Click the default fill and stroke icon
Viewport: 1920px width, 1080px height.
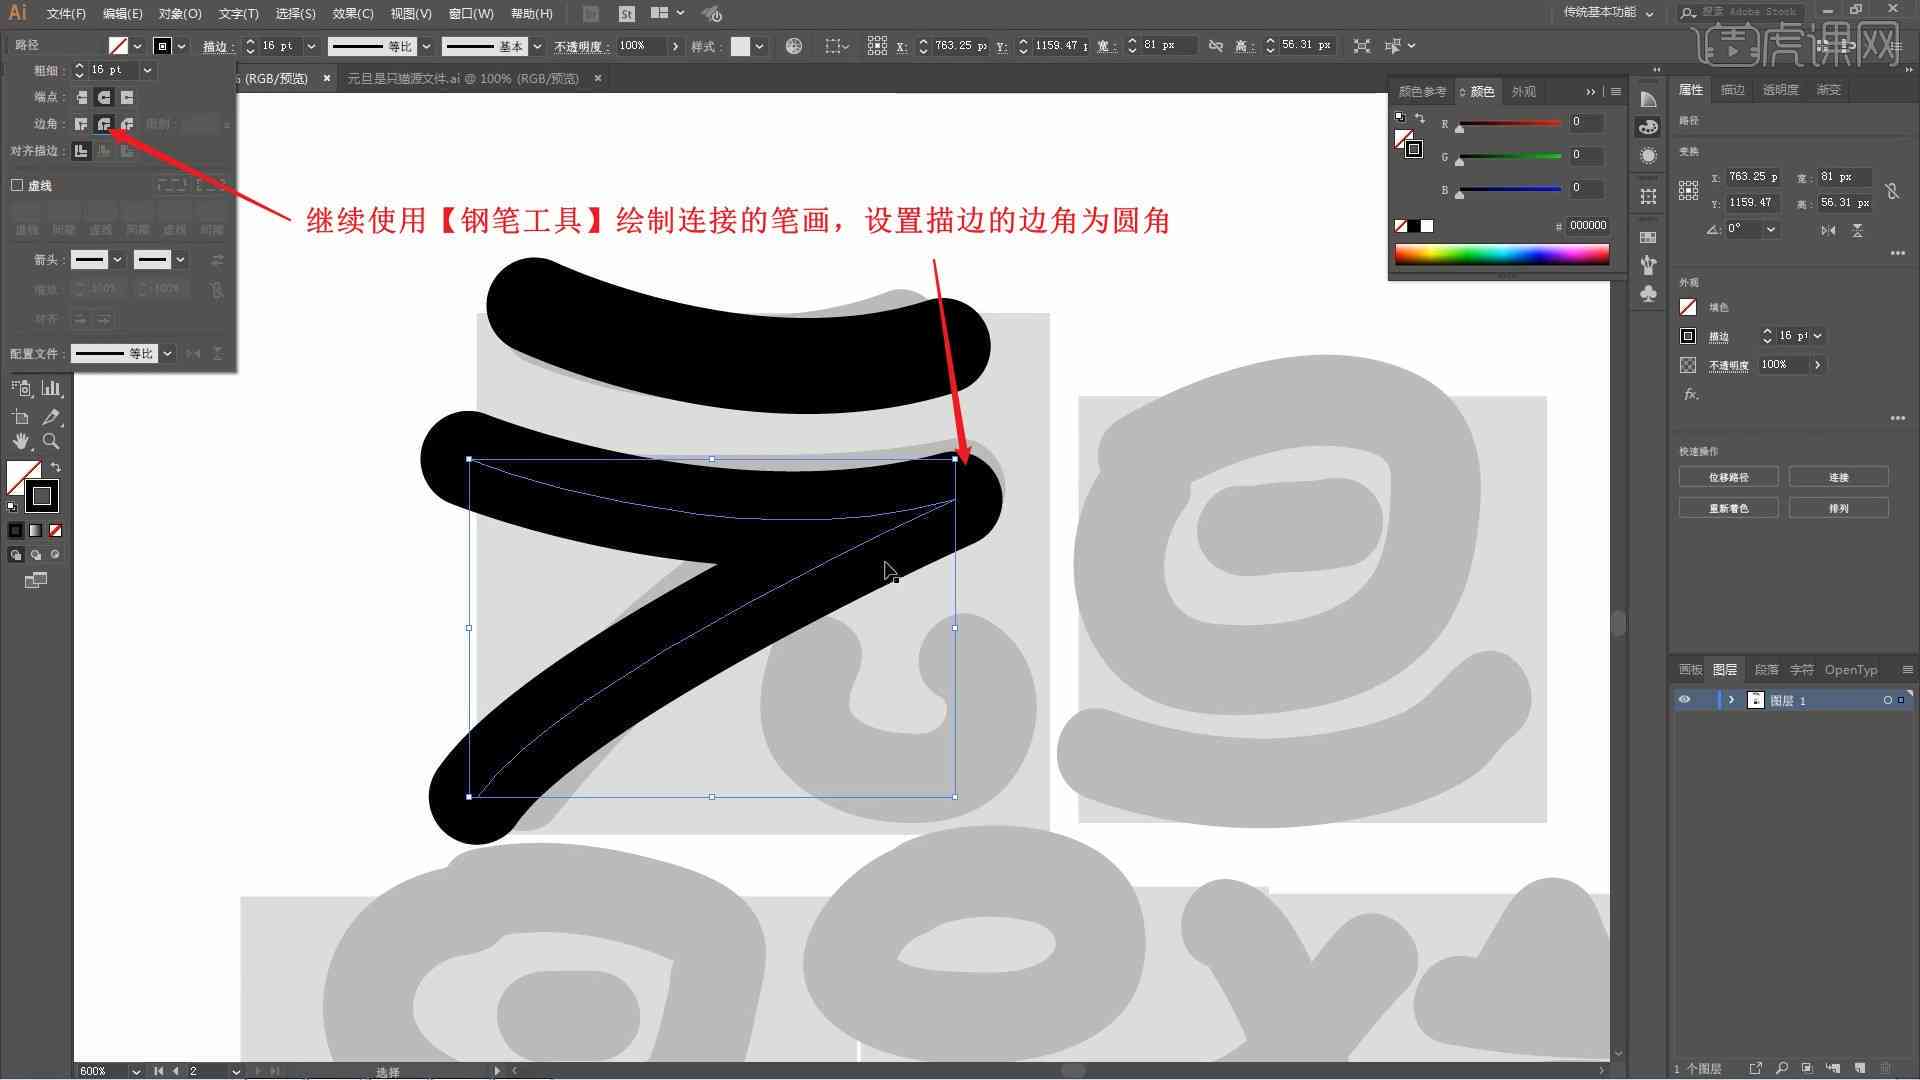tap(12, 507)
